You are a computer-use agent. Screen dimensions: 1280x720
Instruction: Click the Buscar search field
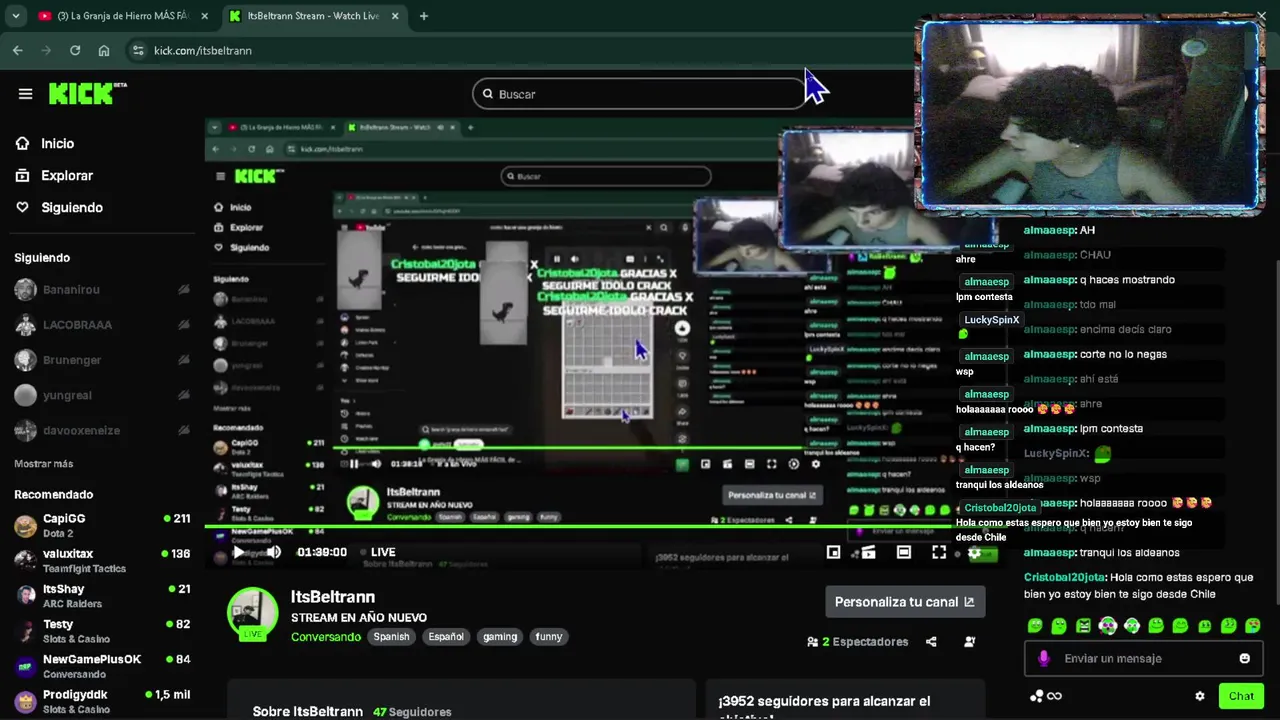(640, 94)
